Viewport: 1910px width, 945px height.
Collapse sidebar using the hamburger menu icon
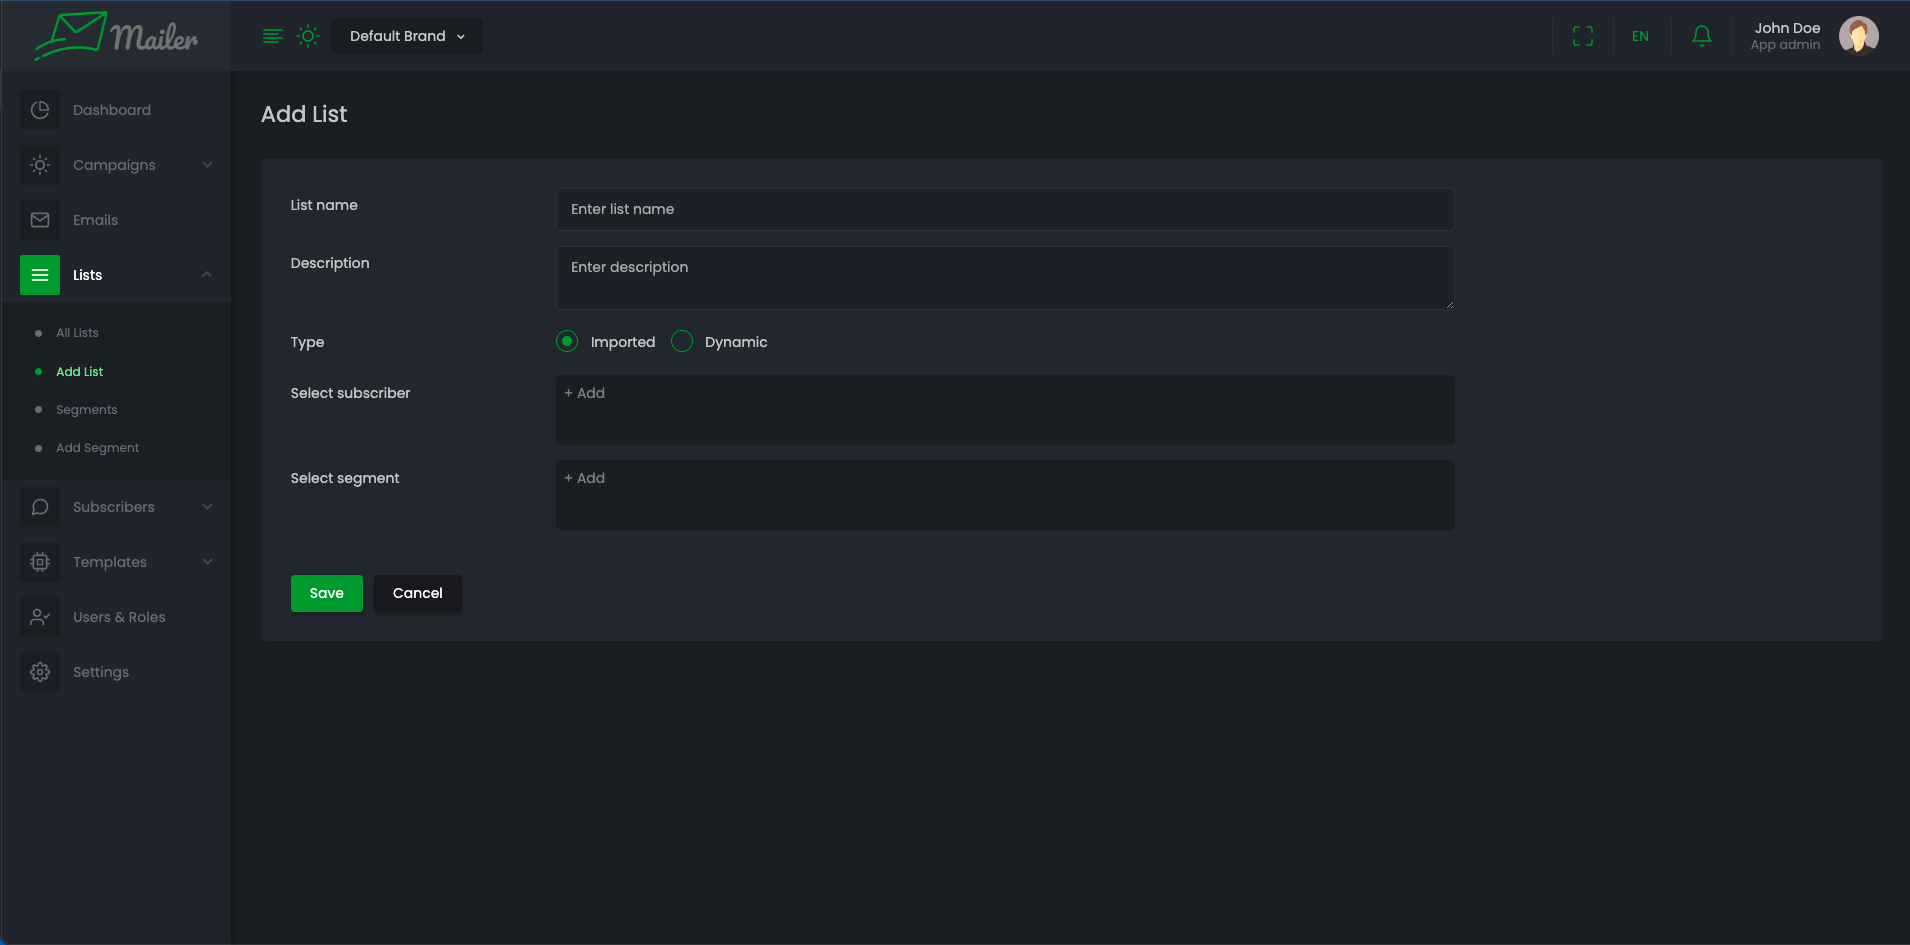[272, 36]
